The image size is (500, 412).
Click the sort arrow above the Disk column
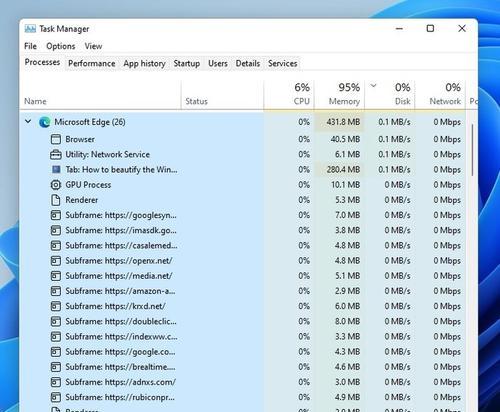pyautogui.click(x=373, y=86)
